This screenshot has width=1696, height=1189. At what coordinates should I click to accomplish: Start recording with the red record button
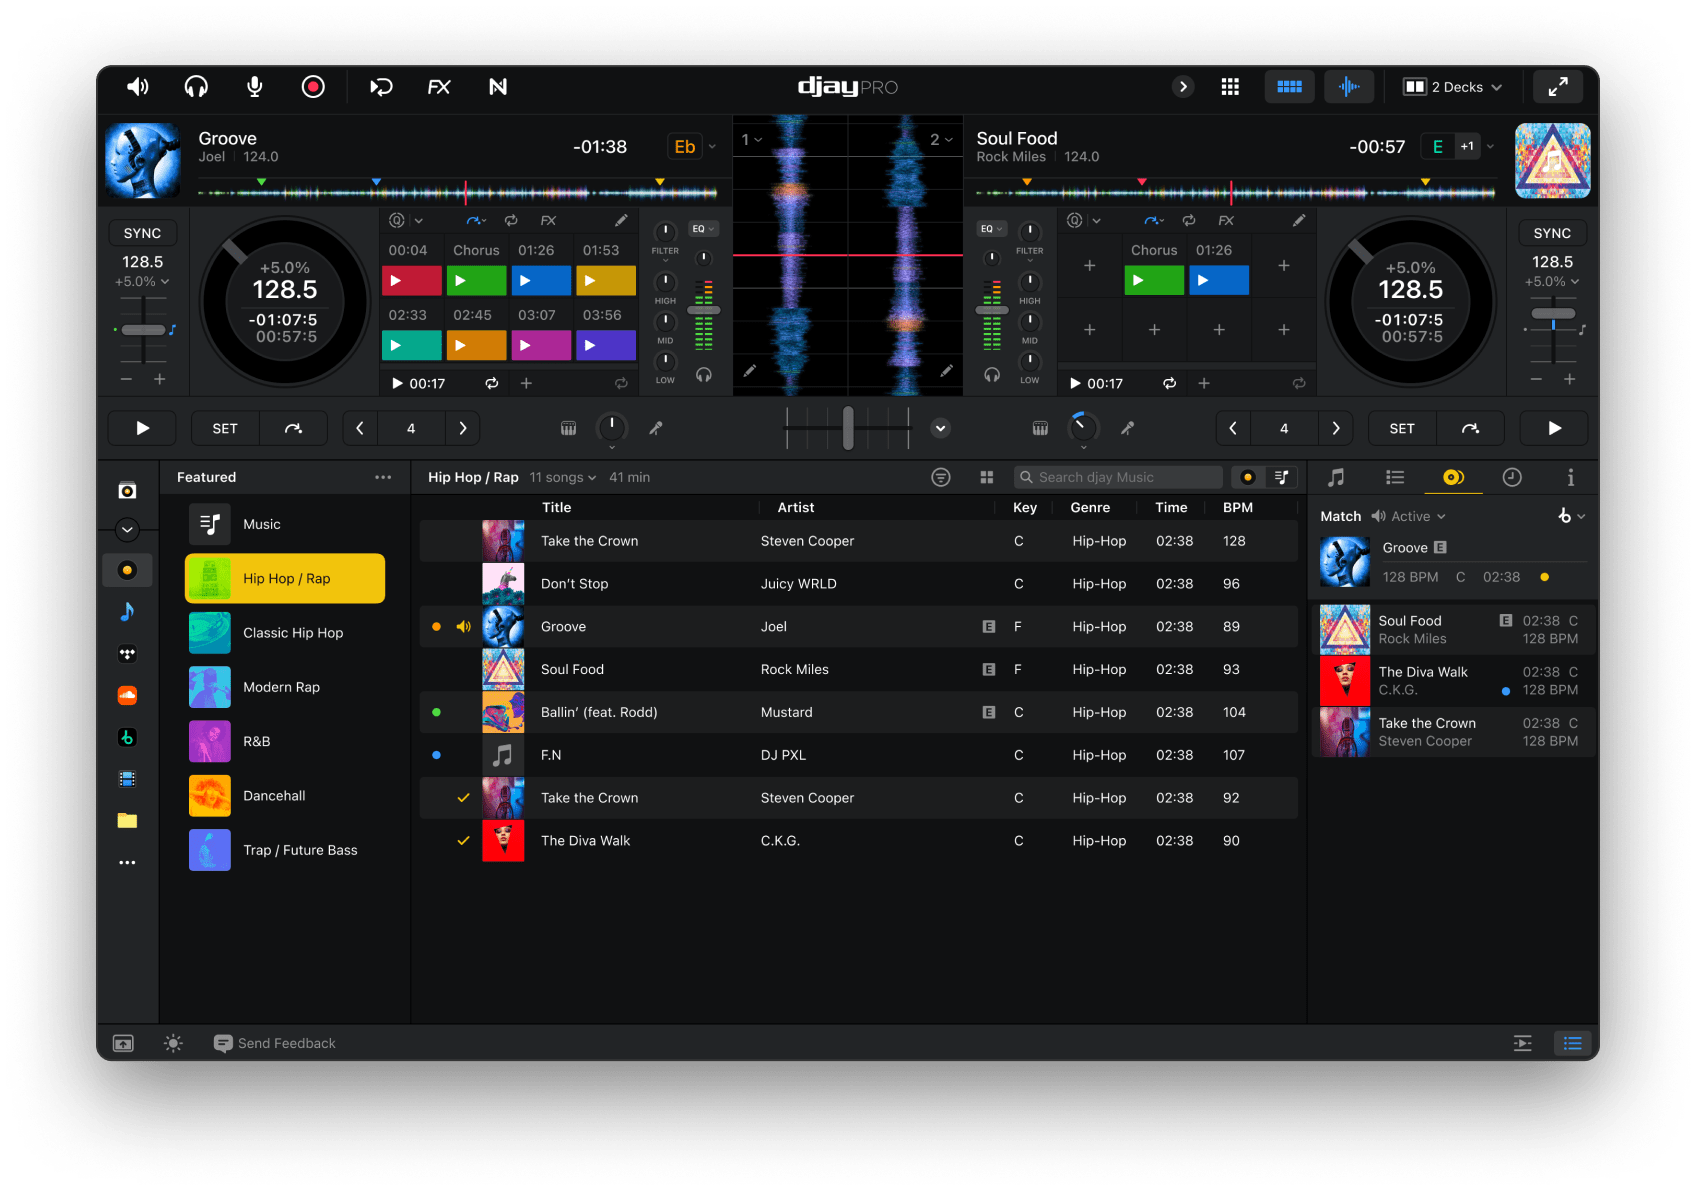(313, 87)
